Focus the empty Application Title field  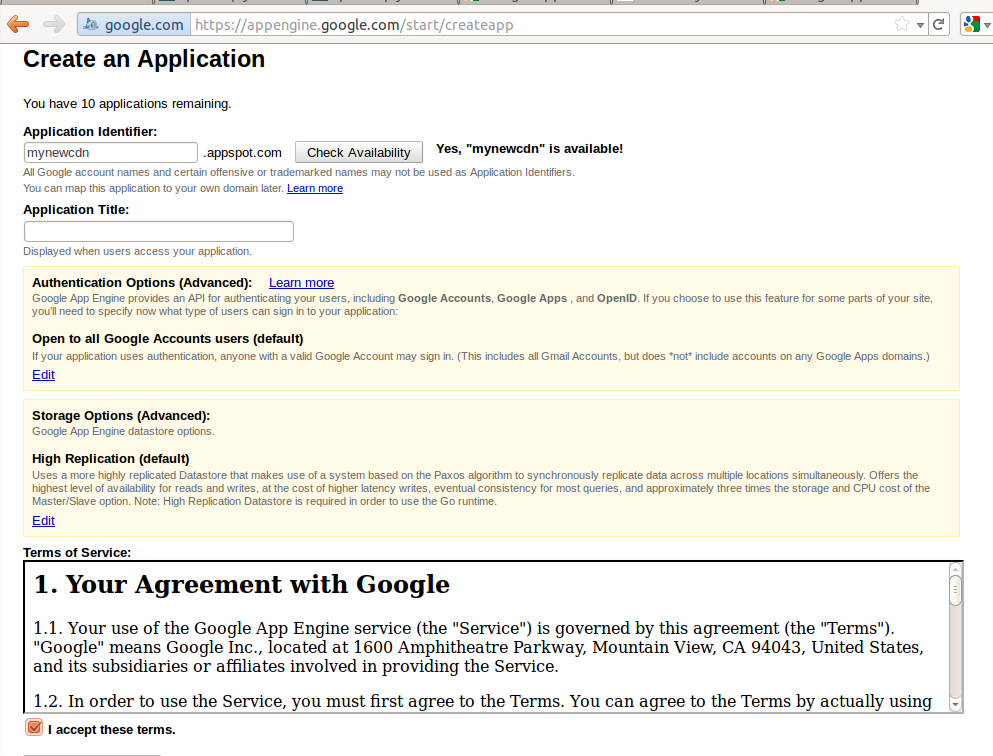pyautogui.click(x=159, y=231)
